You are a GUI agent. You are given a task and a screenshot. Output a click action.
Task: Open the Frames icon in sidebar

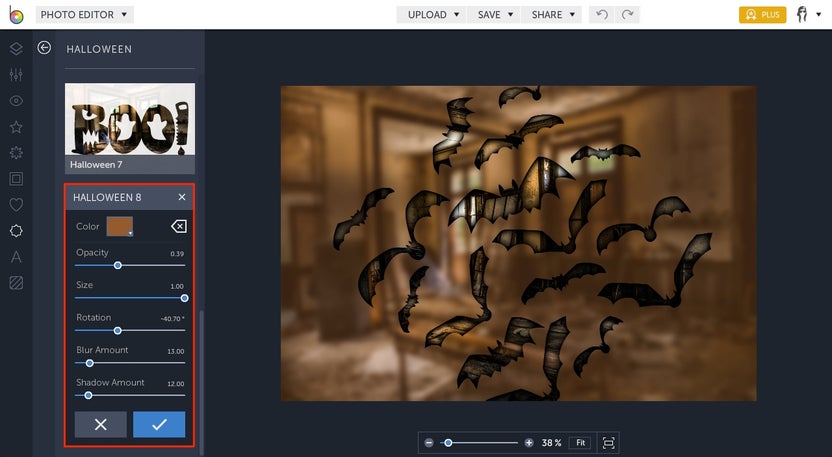16,179
